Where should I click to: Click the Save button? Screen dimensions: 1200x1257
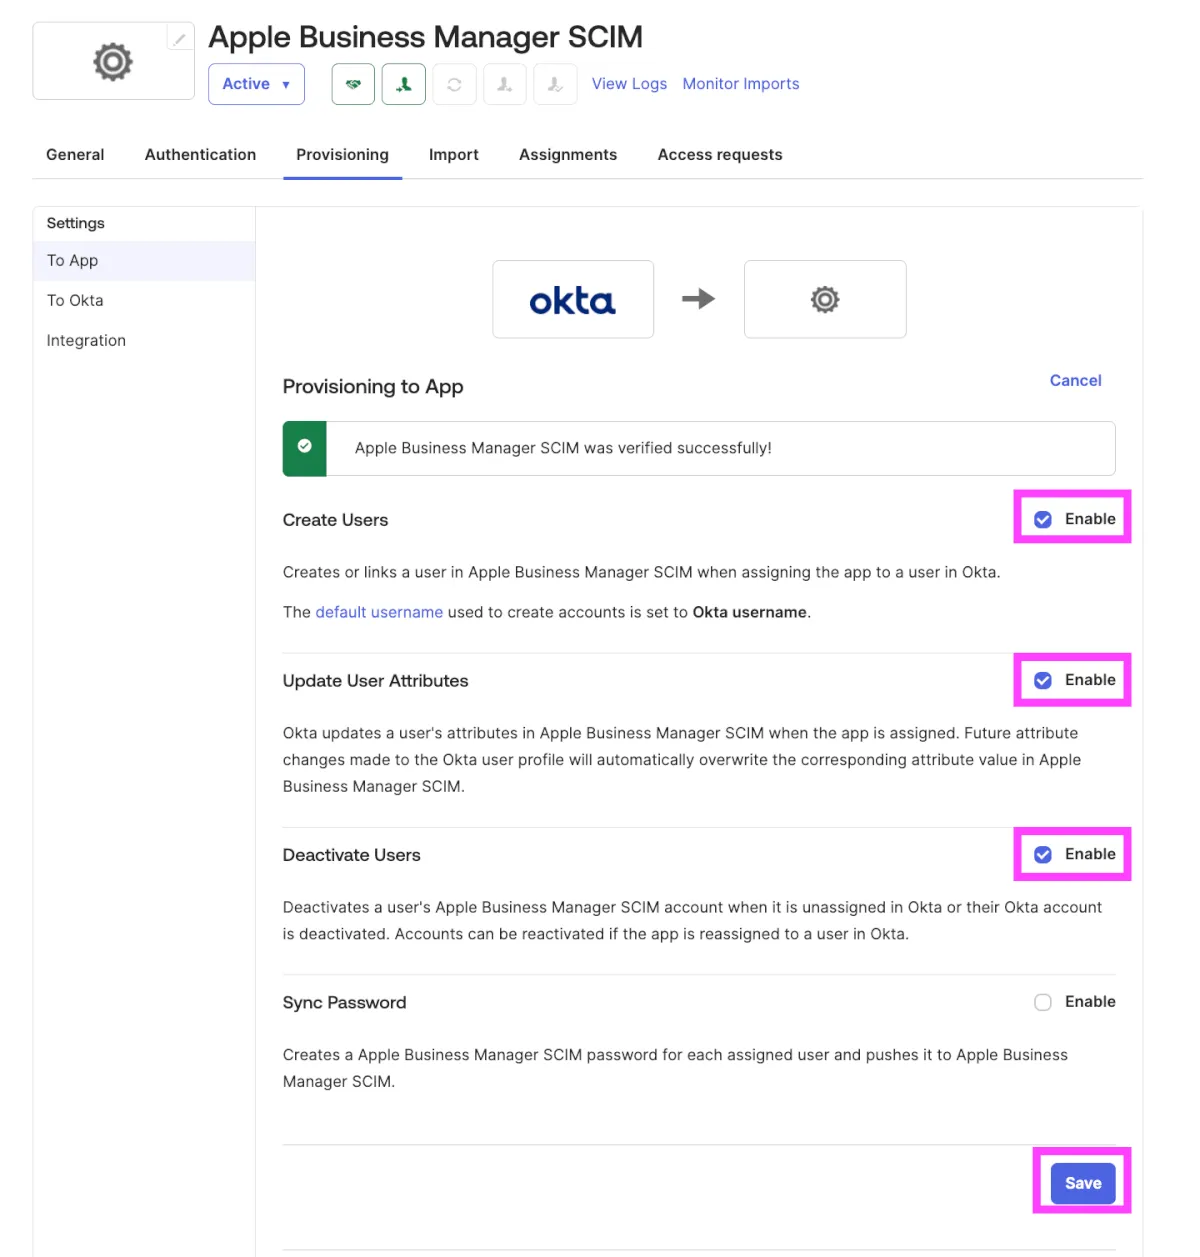(x=1083, y=1183)
